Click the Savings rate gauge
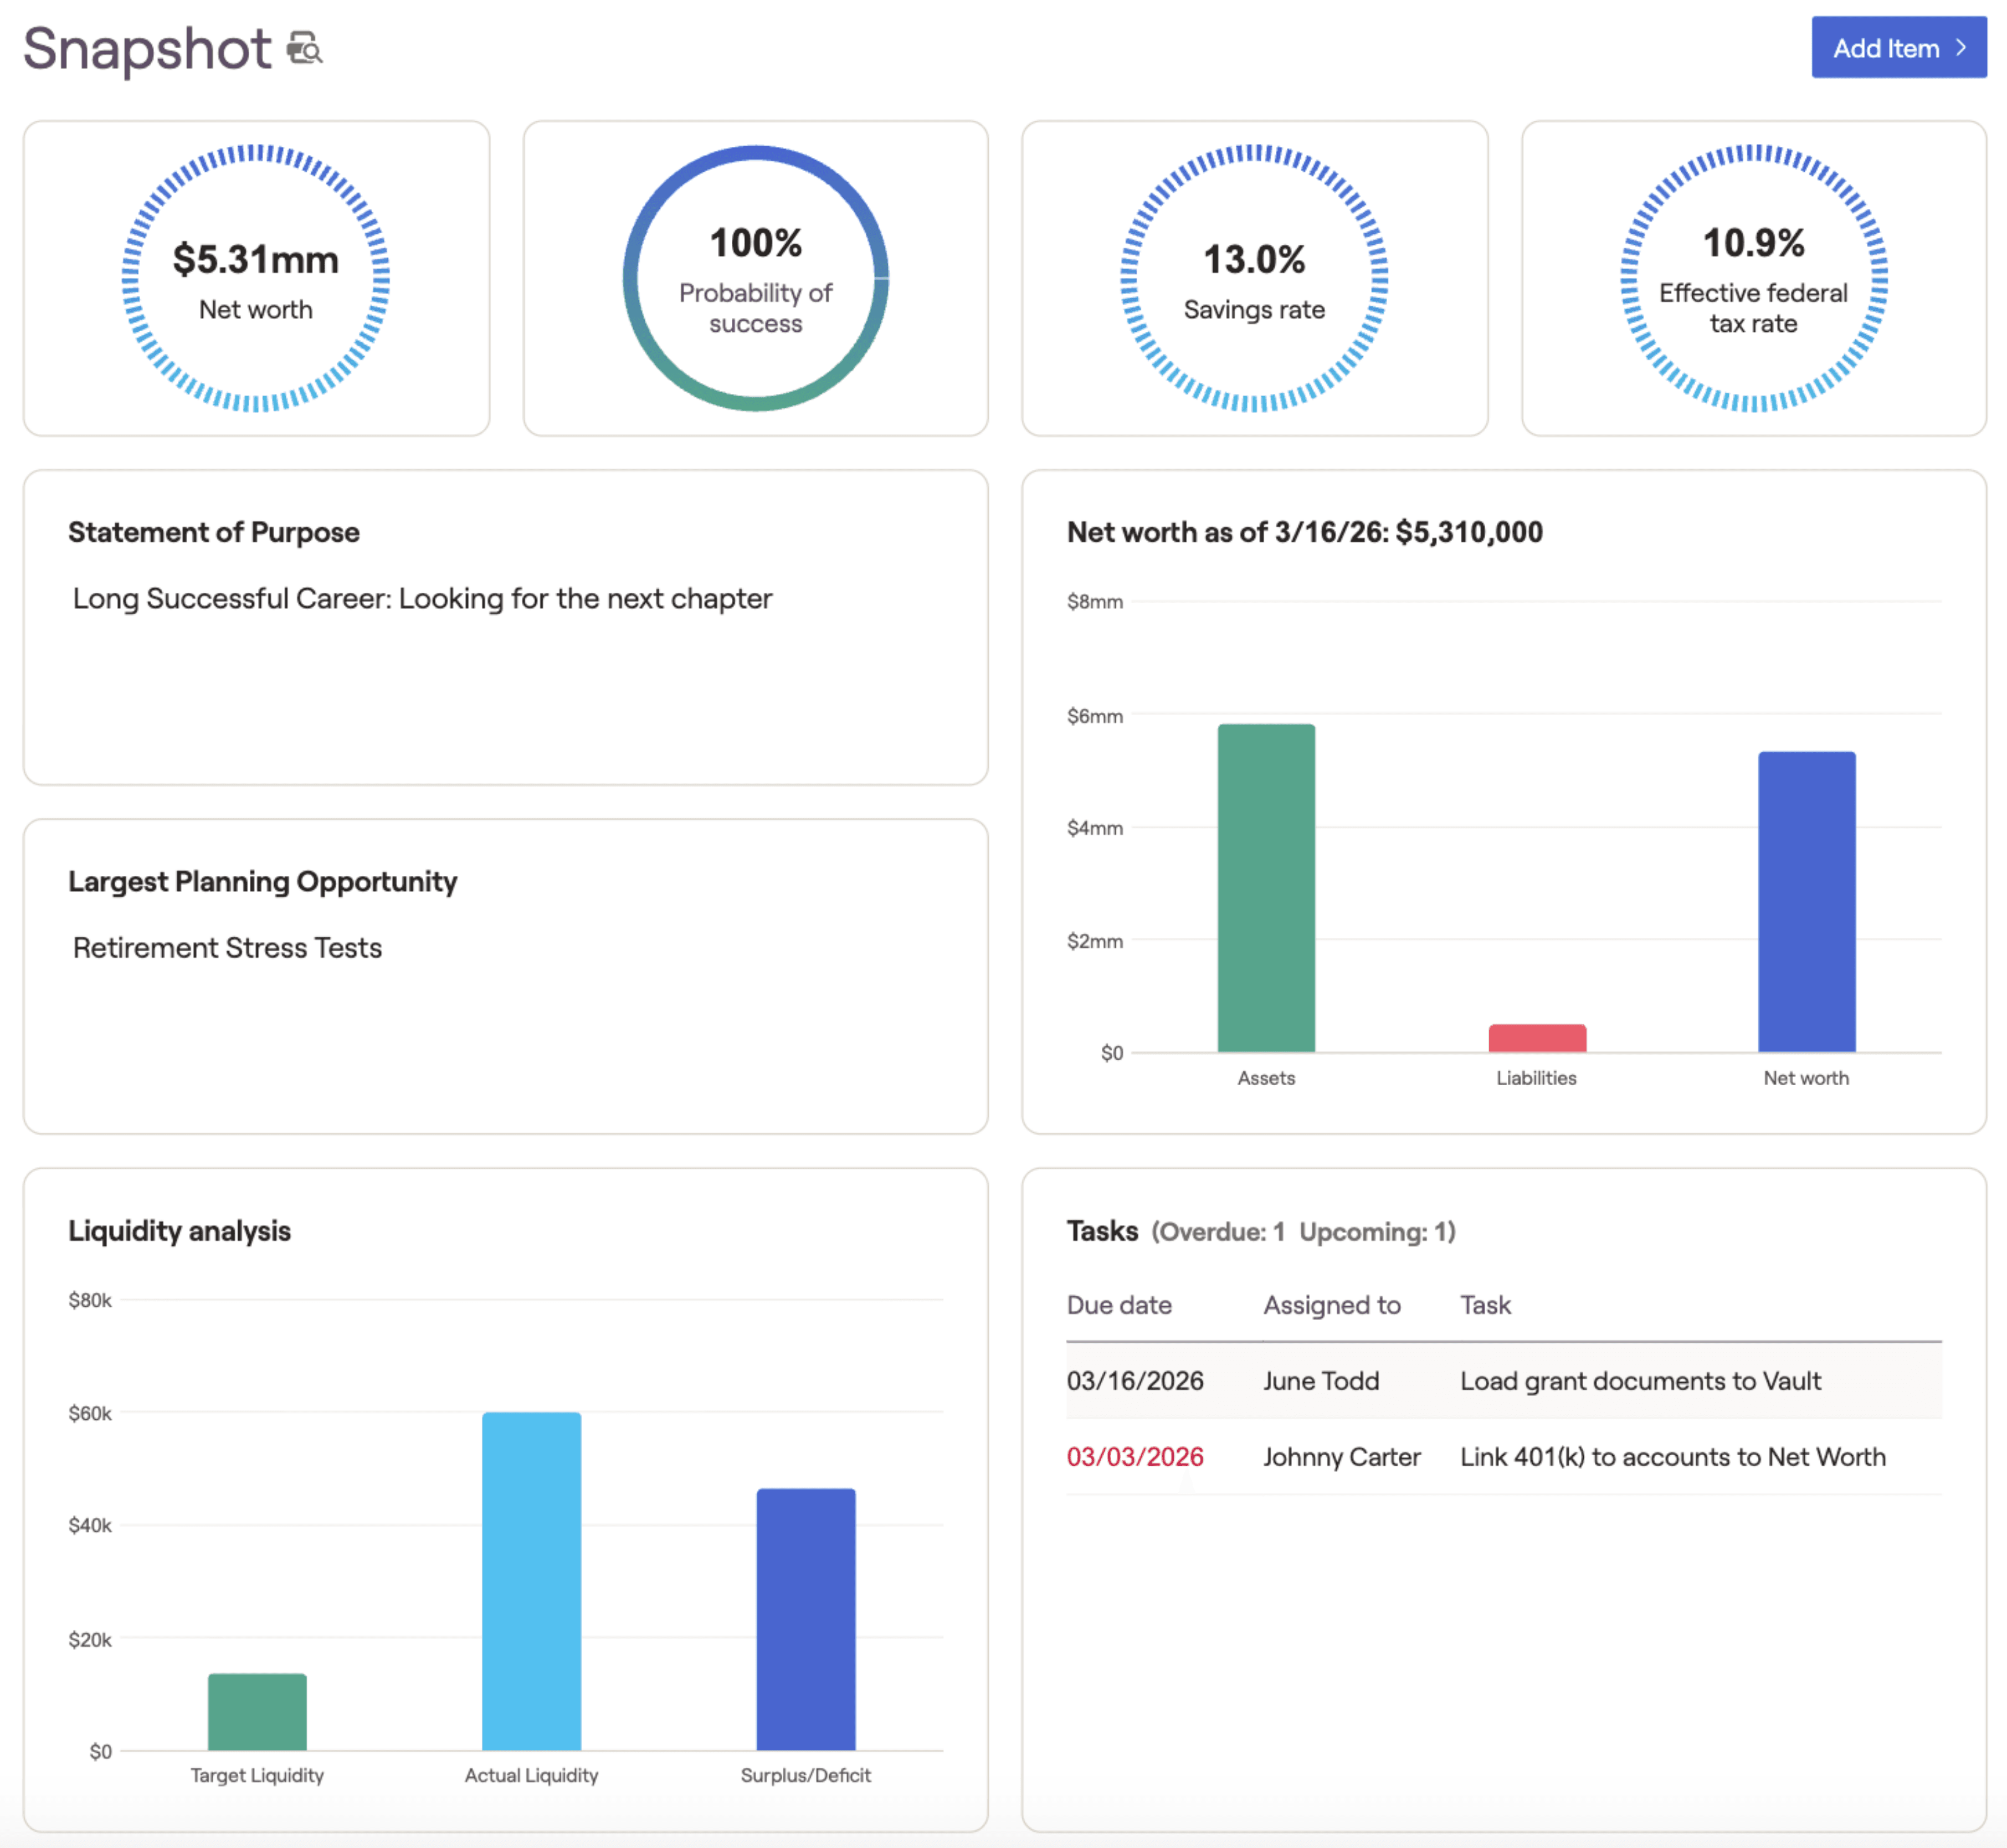The width and height of the screenshot is (2007, 1848). [x=1253, y=280]
